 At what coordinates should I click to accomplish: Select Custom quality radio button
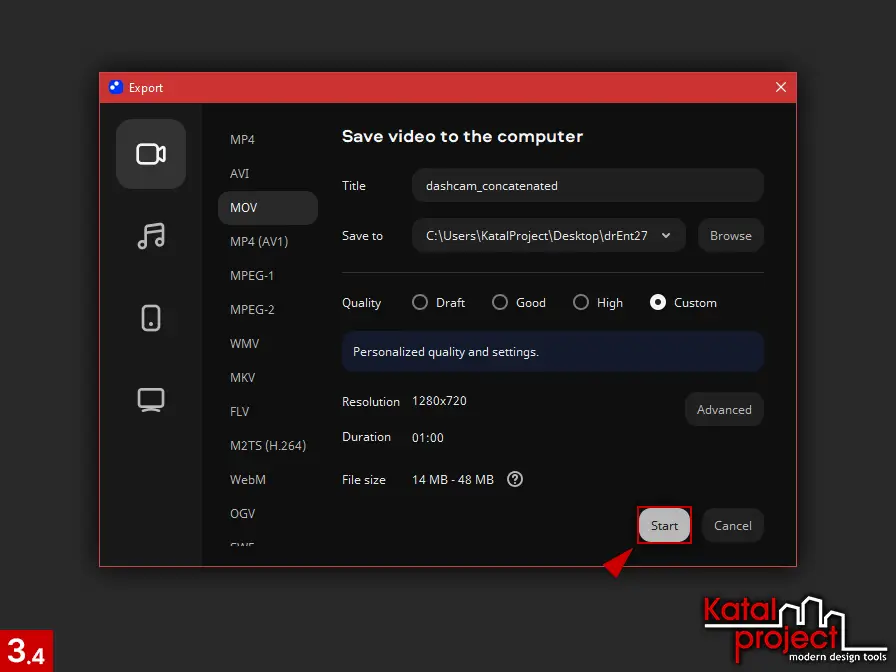658,302
